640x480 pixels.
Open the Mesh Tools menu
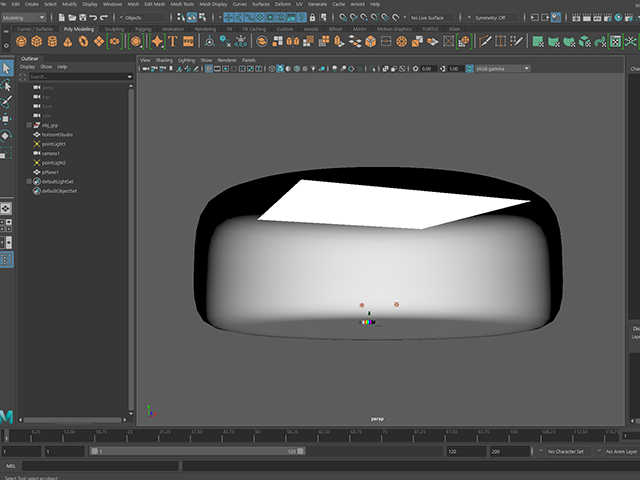tap(182, 4)
